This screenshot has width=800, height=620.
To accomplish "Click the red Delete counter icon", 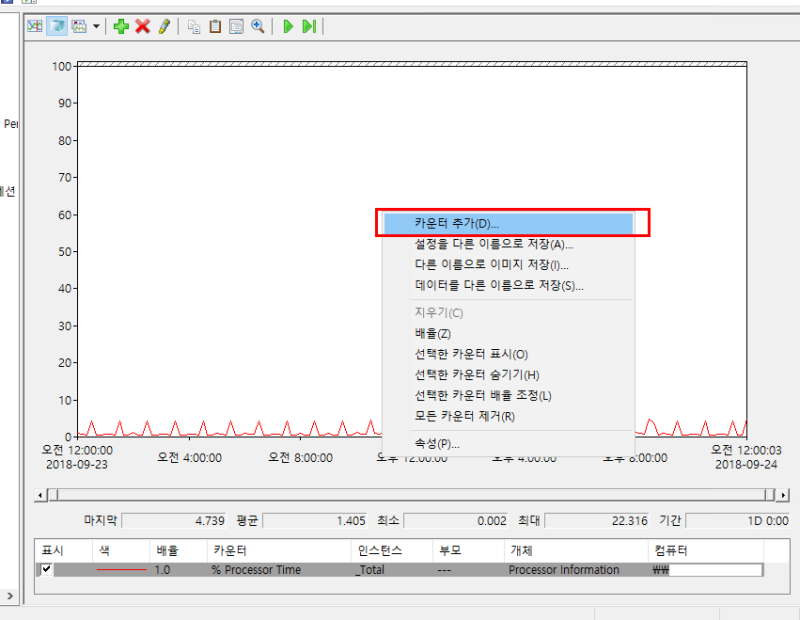I will (144, 27).
